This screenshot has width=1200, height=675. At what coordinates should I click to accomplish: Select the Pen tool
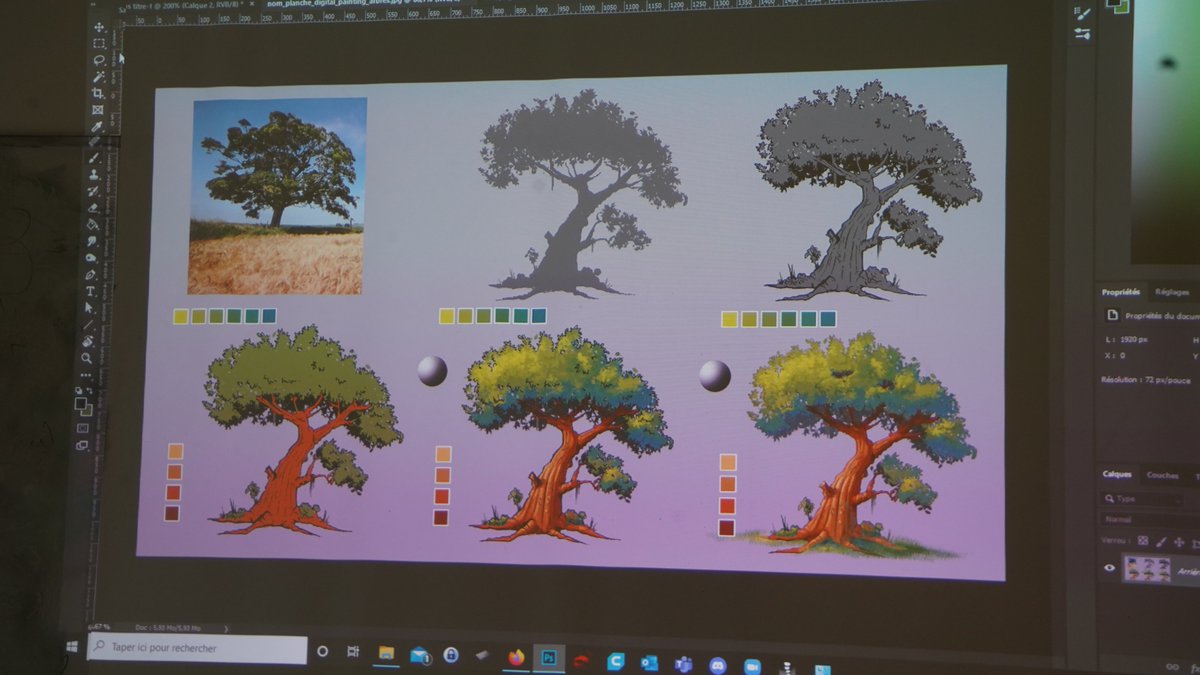coord(91,274)
